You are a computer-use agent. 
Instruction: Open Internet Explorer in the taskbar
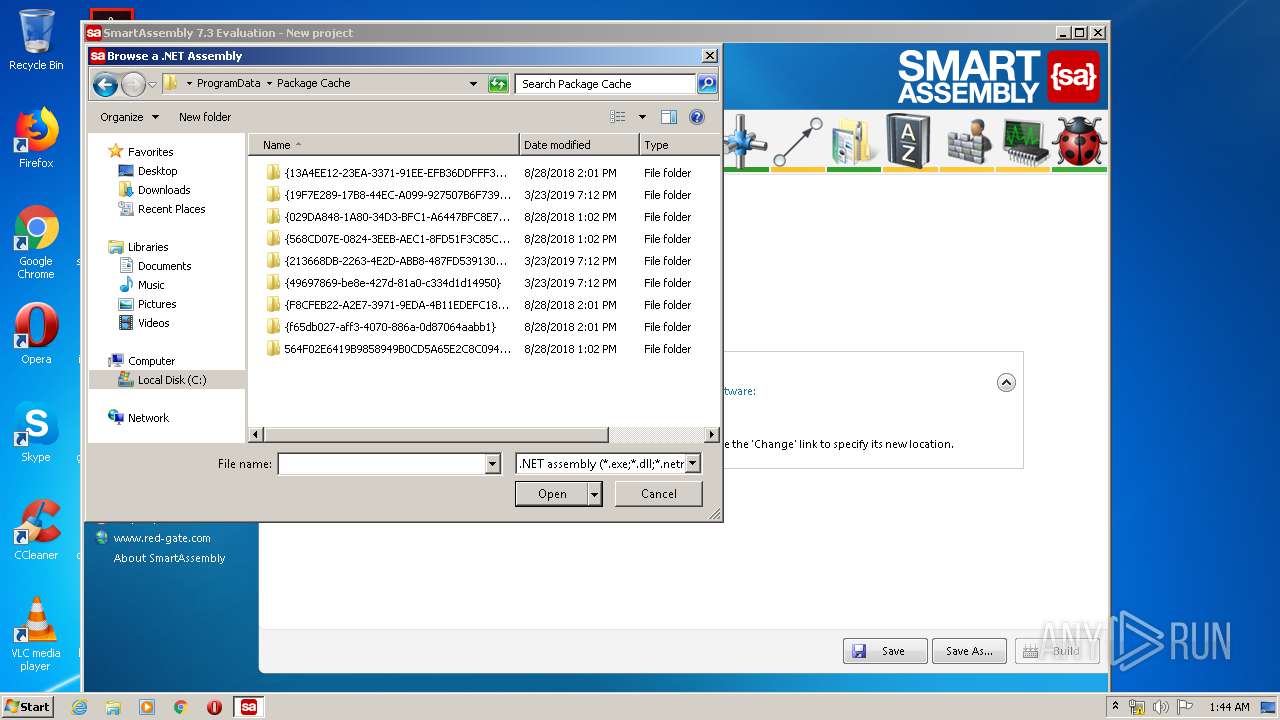click(79, 707)
